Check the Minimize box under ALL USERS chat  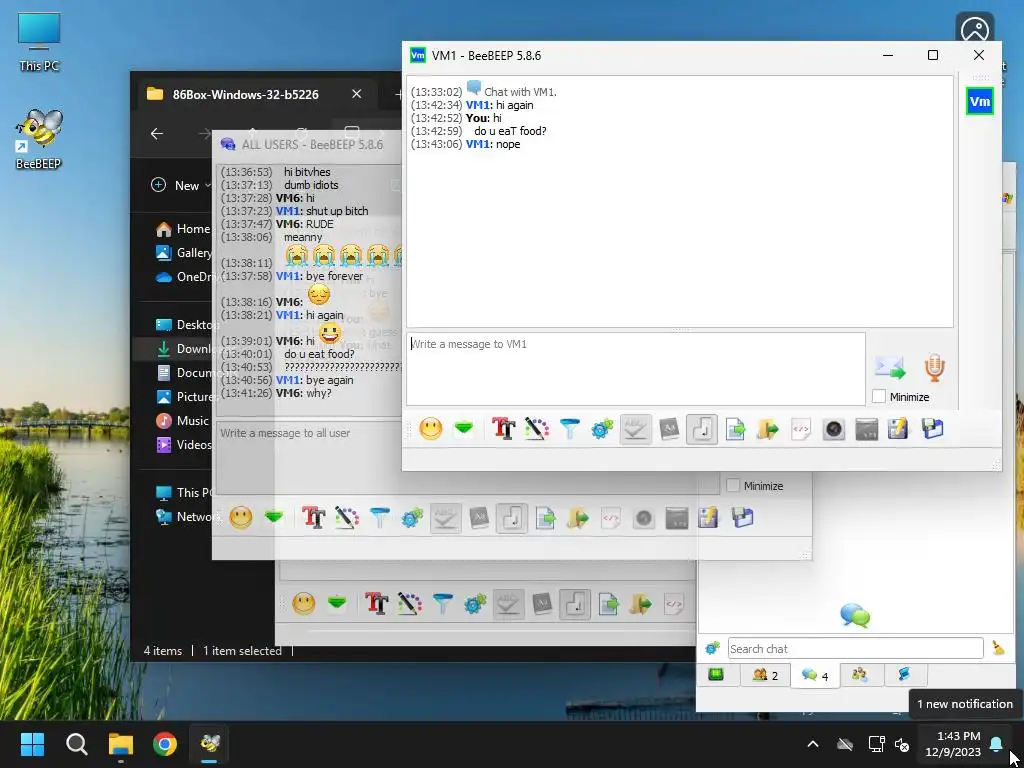[x=733, y=485]
